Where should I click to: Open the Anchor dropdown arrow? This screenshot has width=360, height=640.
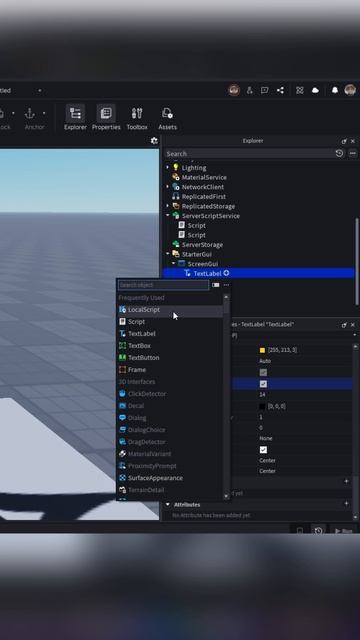(x=44, y=113)
